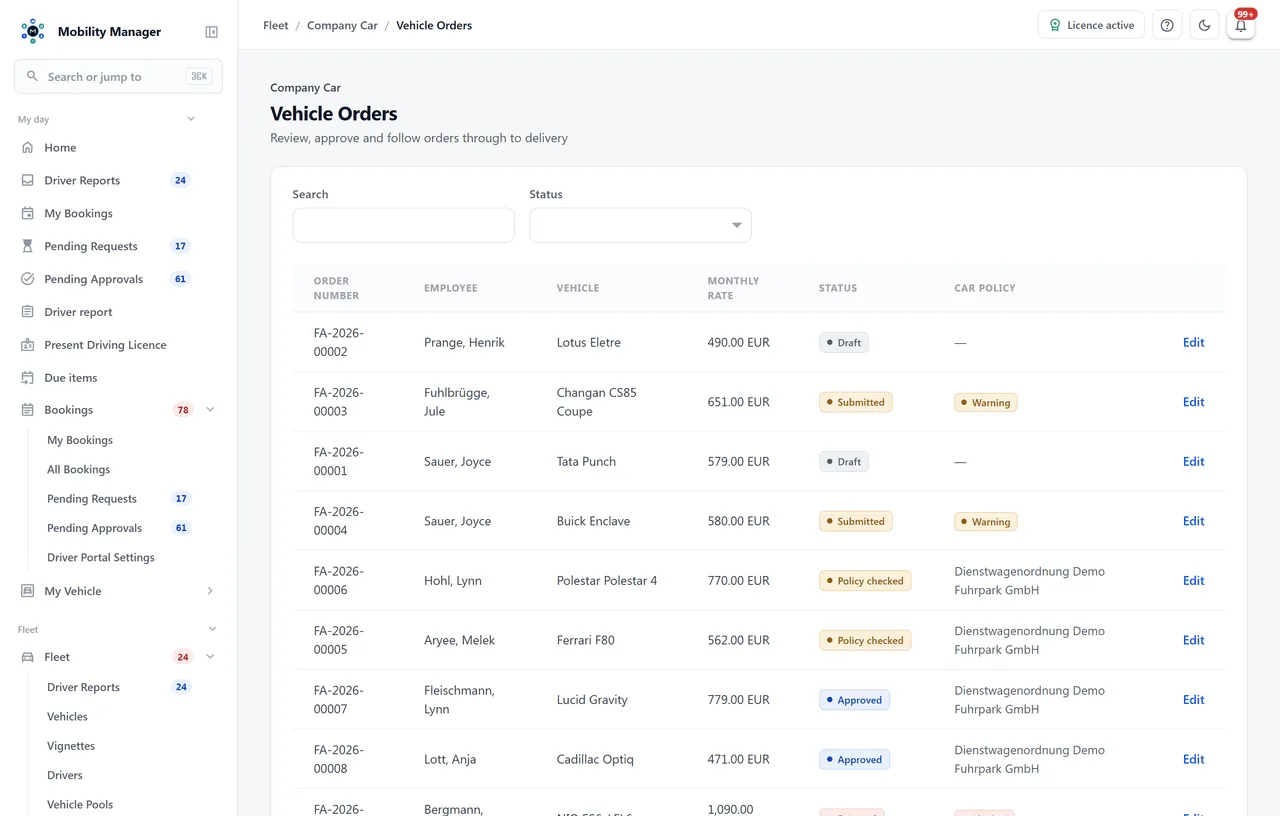This screenshot has height=816, width=1280.
Task: Click the Home house icon
Action: coord(28,147)
